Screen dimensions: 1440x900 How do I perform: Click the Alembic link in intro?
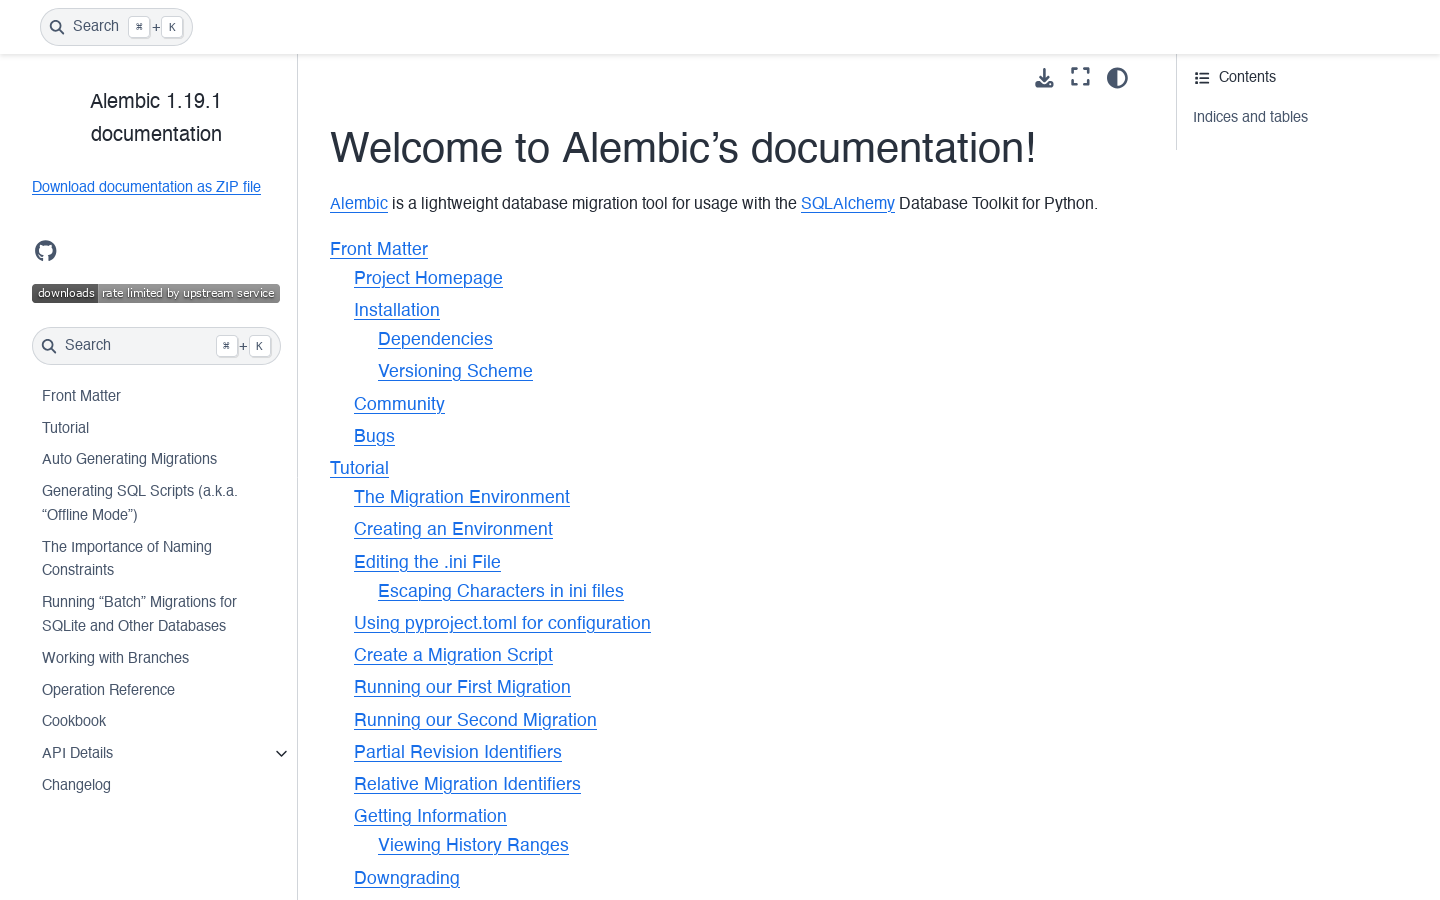pyautogui.click(x=359, y=203)
